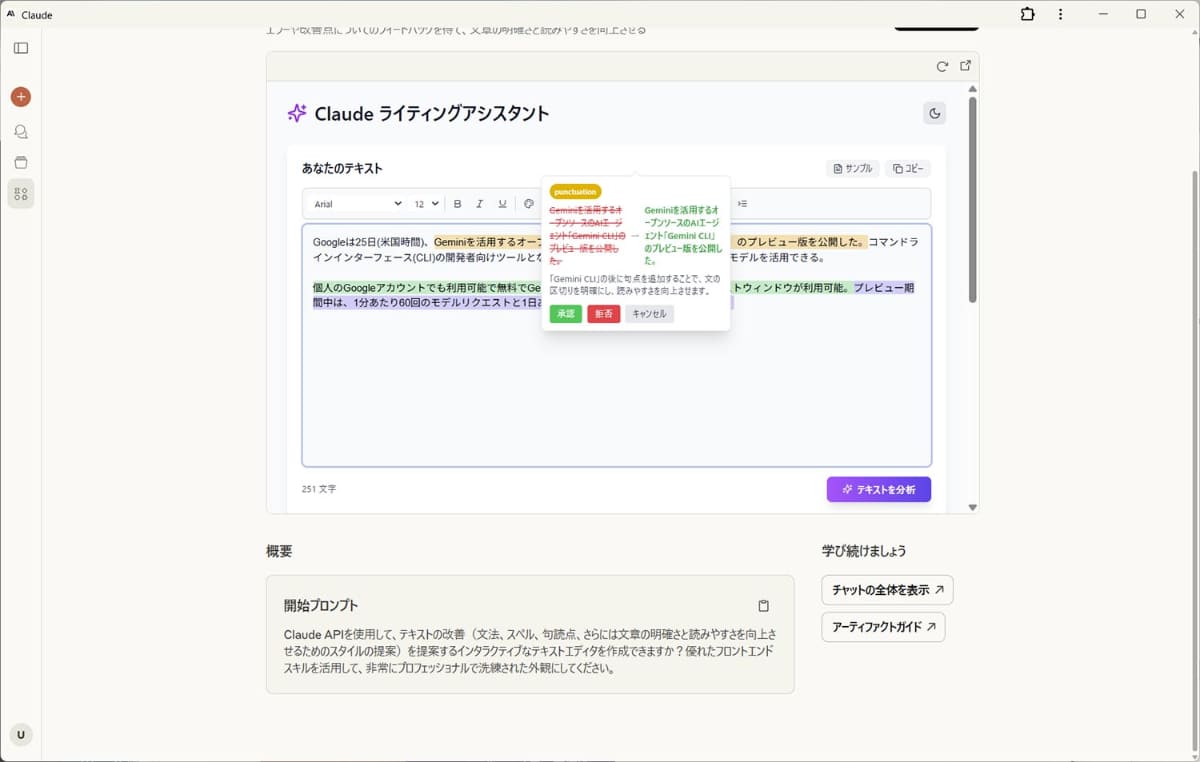Click the テキストを分析 analyze button
Image resolution: width=1200 pixels, height=762 pixels.
[x=879, y=489]
